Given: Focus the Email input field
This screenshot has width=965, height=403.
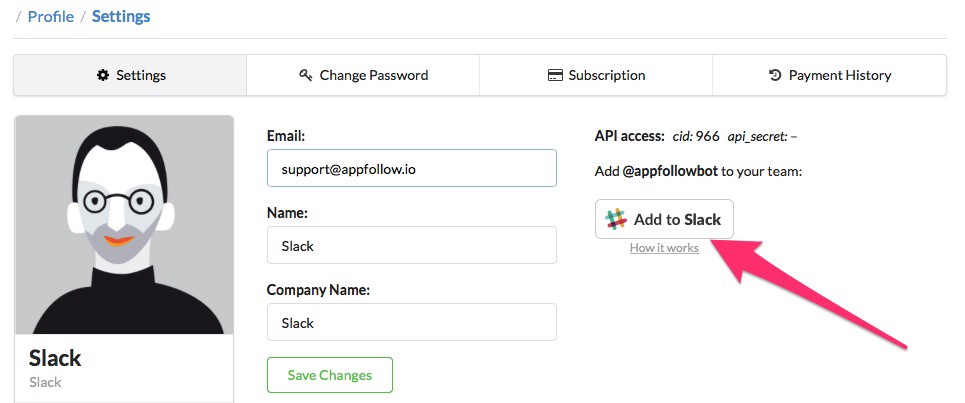Looking at the screenshot, I should 411,168.
